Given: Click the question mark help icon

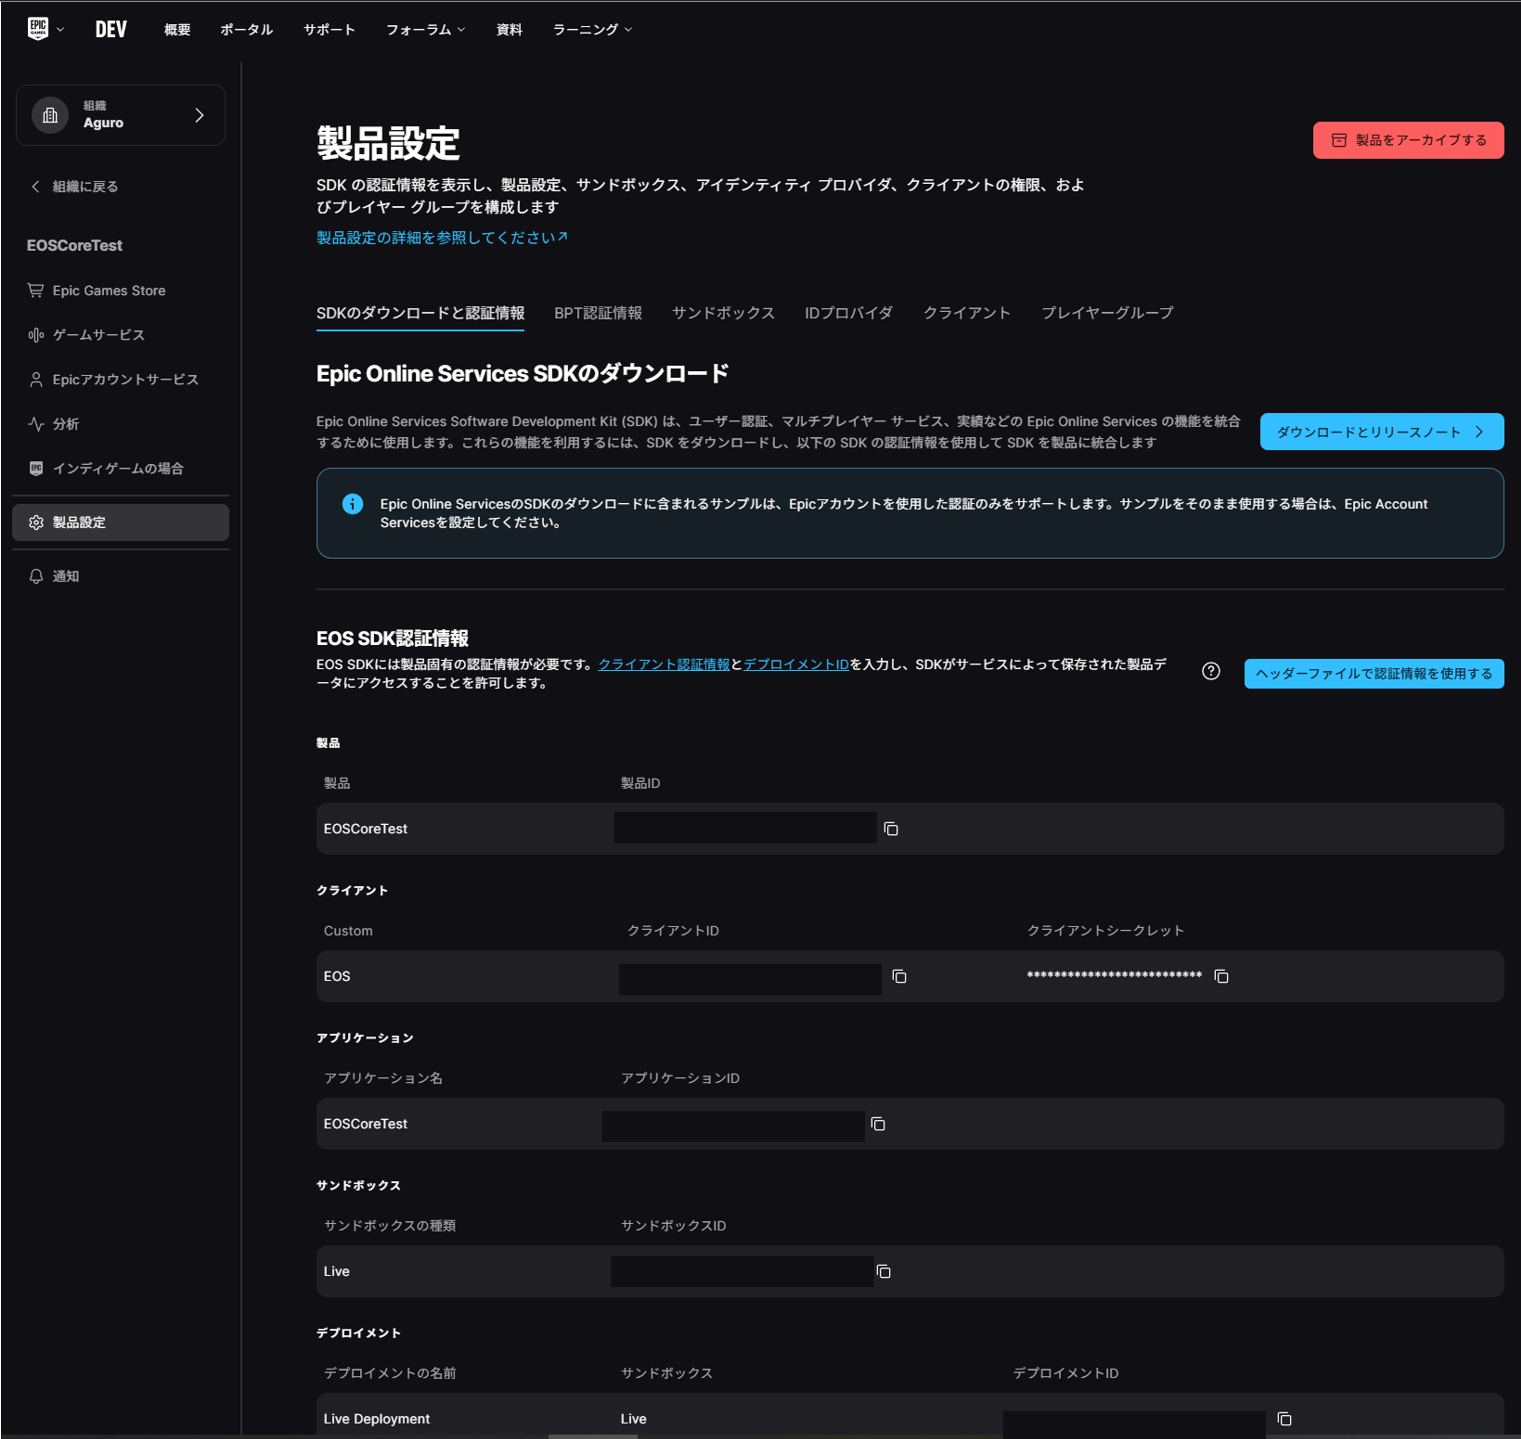Looking at the screenshot, I should click(1211, 671).
